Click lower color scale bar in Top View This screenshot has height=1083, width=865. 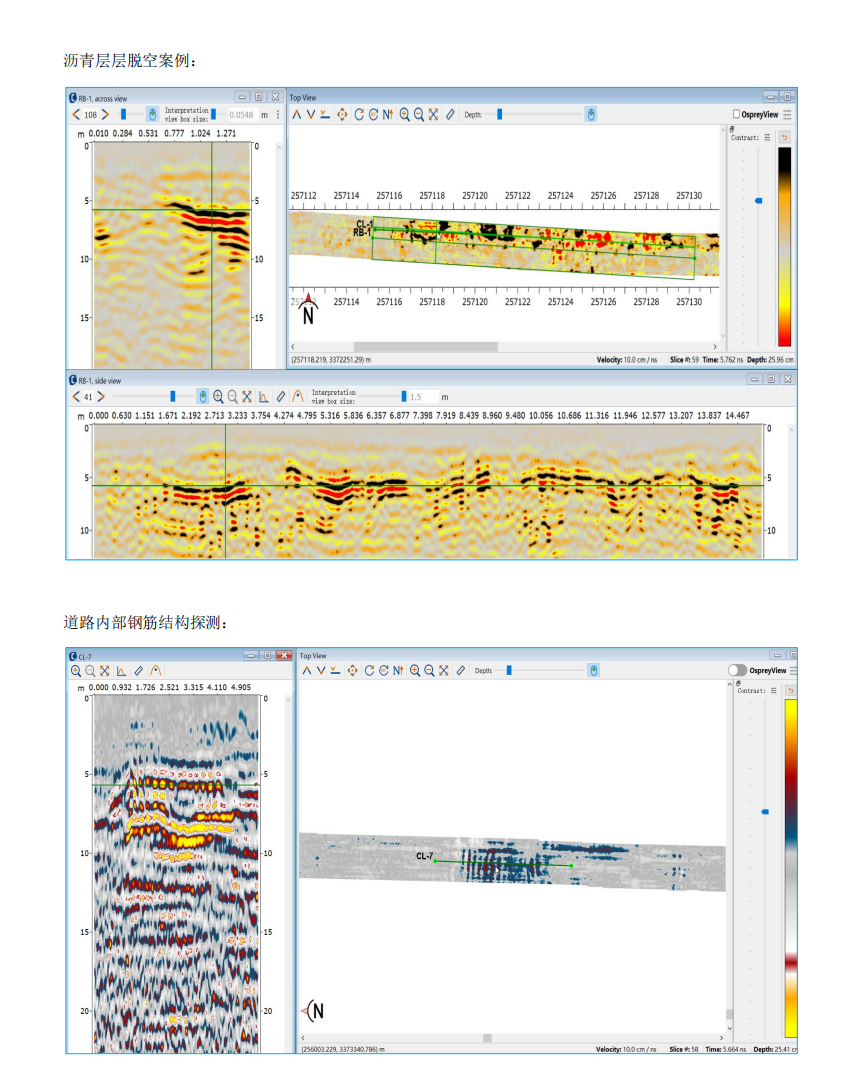point(791,868)
